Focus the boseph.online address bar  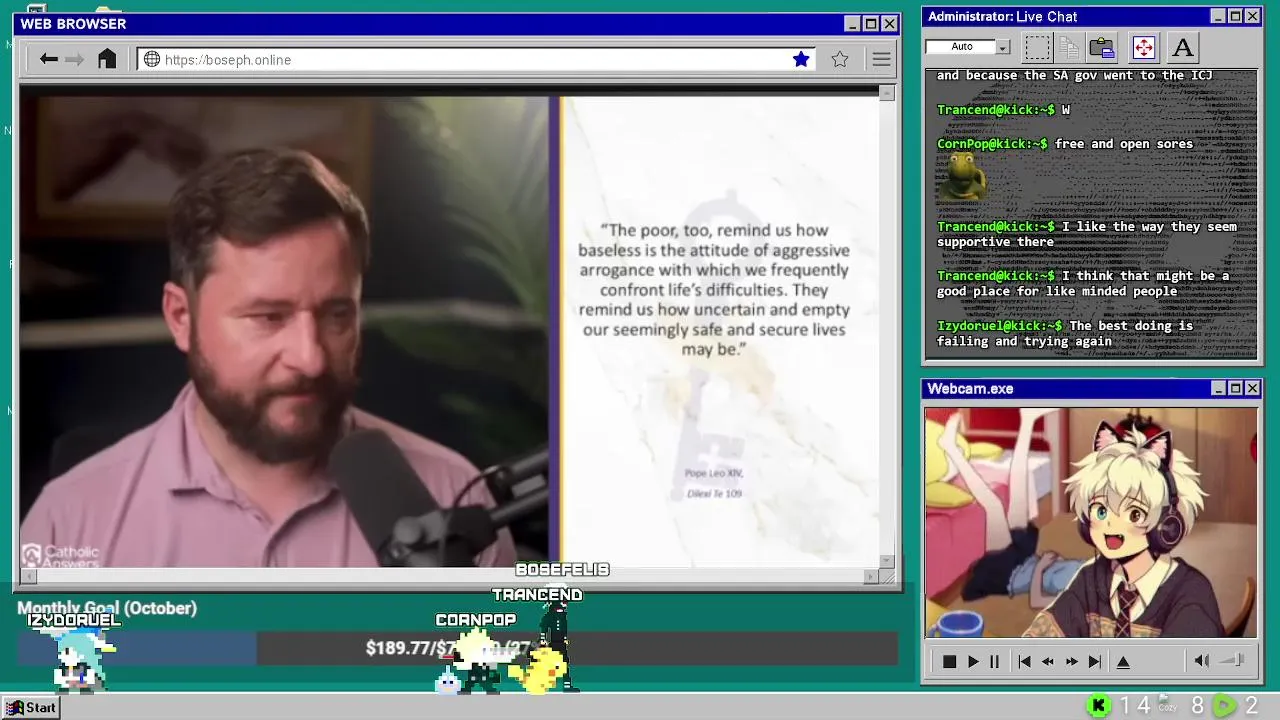476,59
